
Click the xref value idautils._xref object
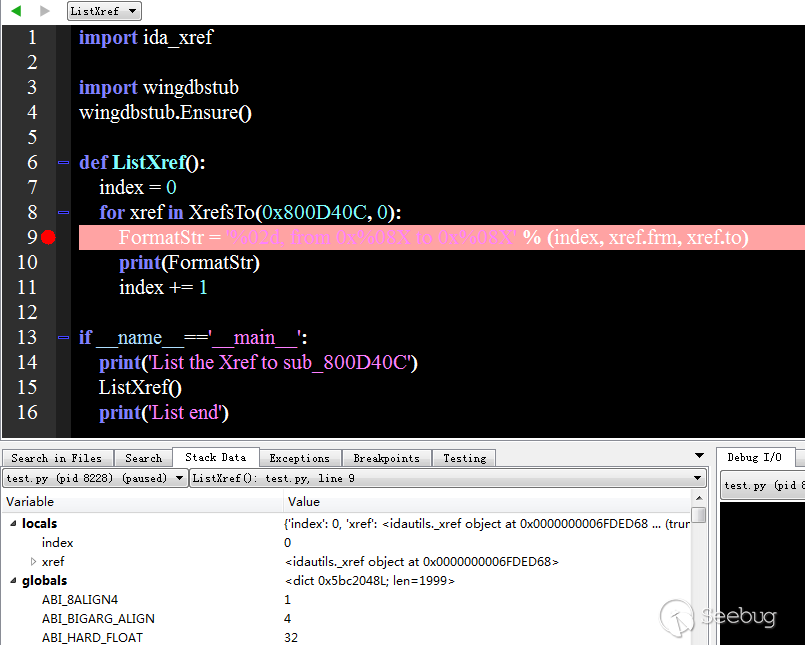pyautogui.click(x=421, y=561)
